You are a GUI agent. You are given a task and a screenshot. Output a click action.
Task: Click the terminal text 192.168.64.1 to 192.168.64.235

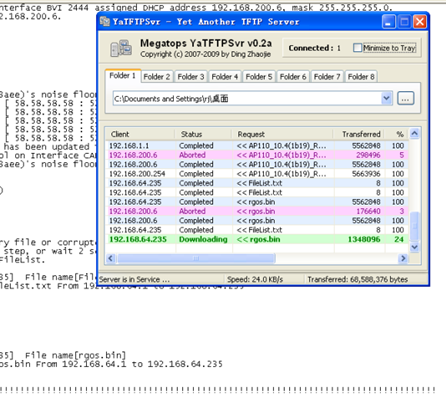tap(142, 364)
